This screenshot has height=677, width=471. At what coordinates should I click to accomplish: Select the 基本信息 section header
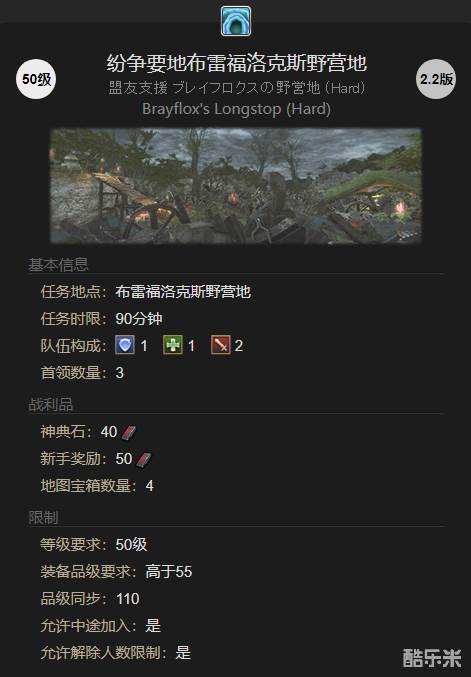58,264
